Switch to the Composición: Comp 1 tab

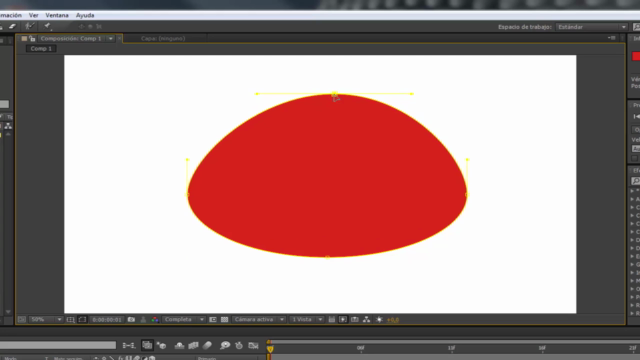pos(71,38)
